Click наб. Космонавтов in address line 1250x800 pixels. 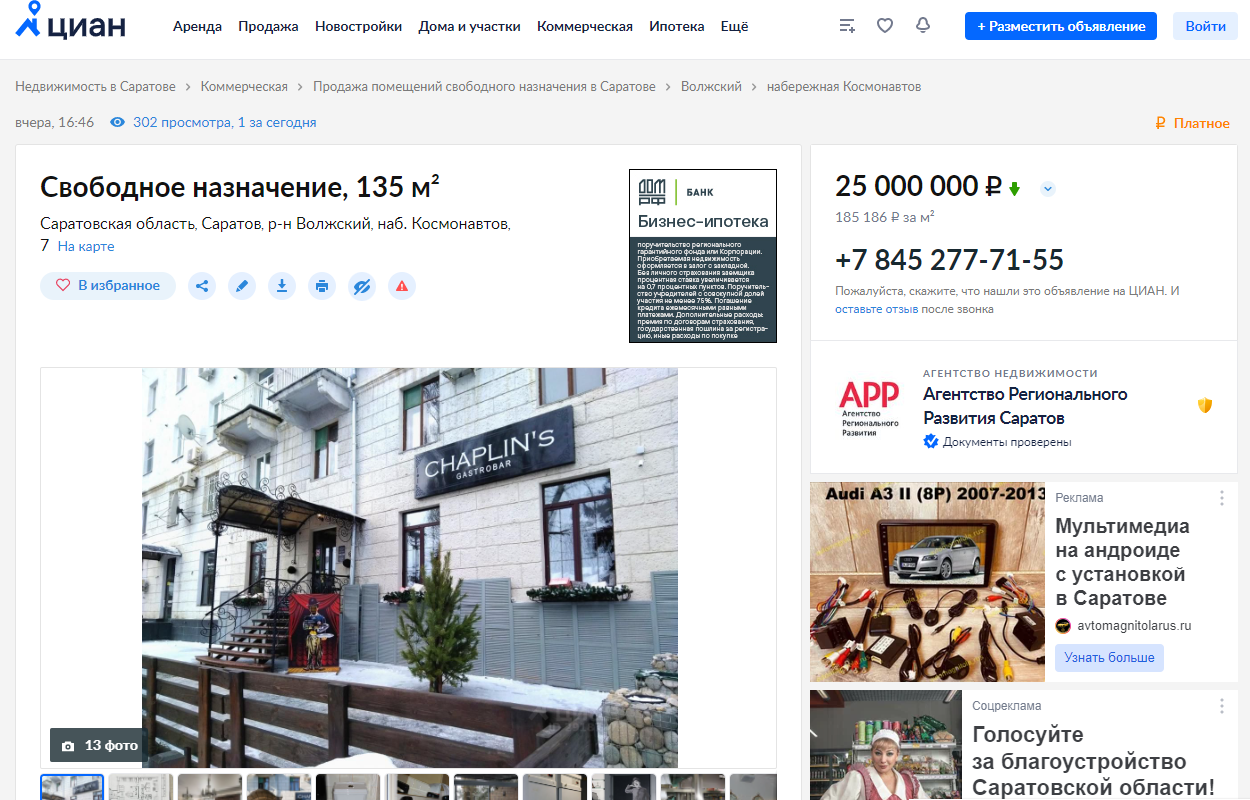[x=443, y=224]
